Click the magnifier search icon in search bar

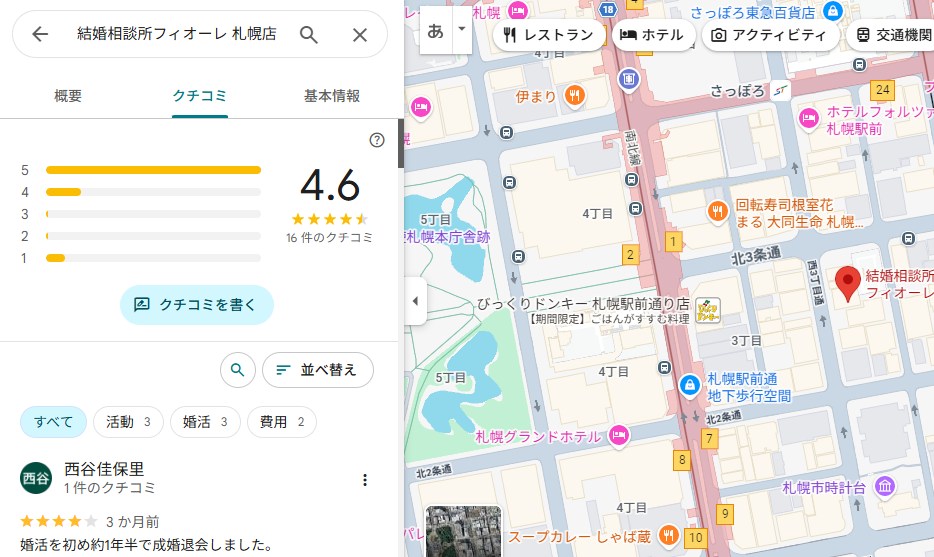coord(309,35)
